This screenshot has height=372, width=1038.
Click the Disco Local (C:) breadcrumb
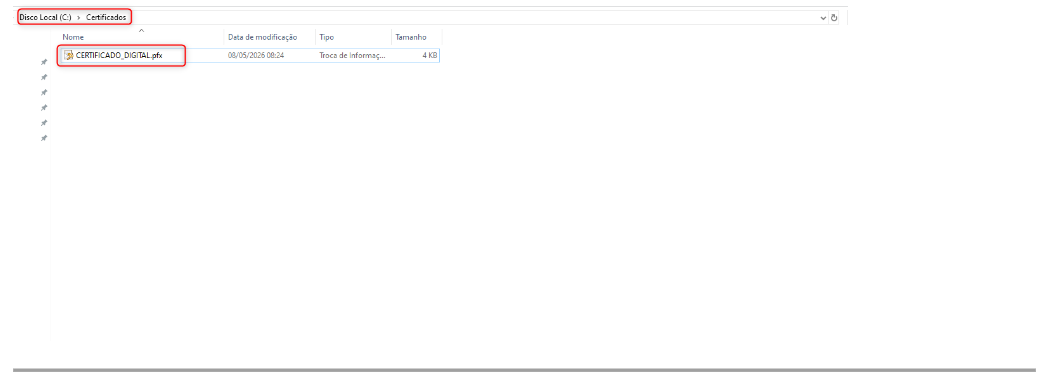coord(46,17)
